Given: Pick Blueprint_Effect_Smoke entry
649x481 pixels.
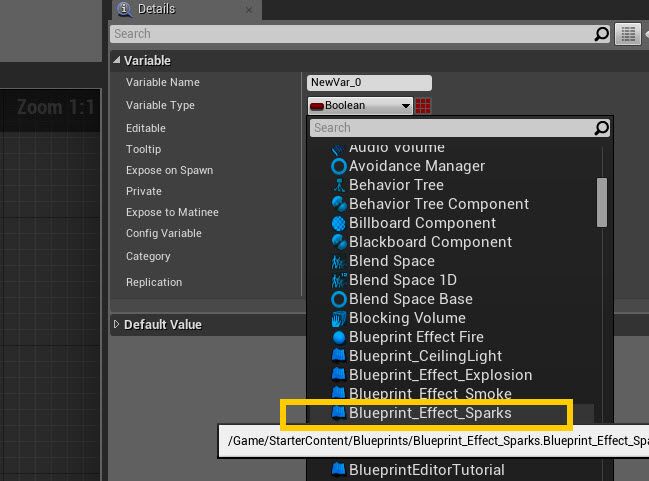Looking at the screenshot, I should (430, 393).
